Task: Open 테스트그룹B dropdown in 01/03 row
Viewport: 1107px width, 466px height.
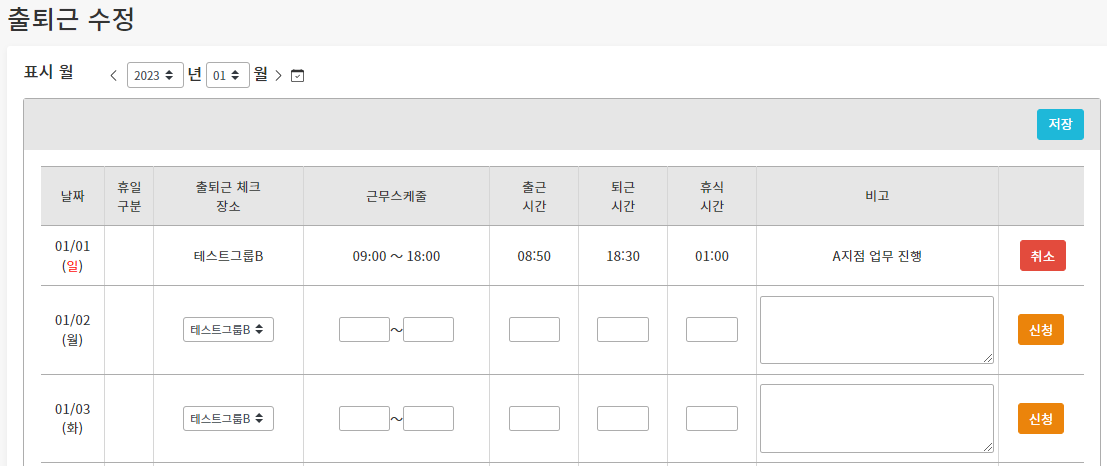Action: tap(228, 419)
